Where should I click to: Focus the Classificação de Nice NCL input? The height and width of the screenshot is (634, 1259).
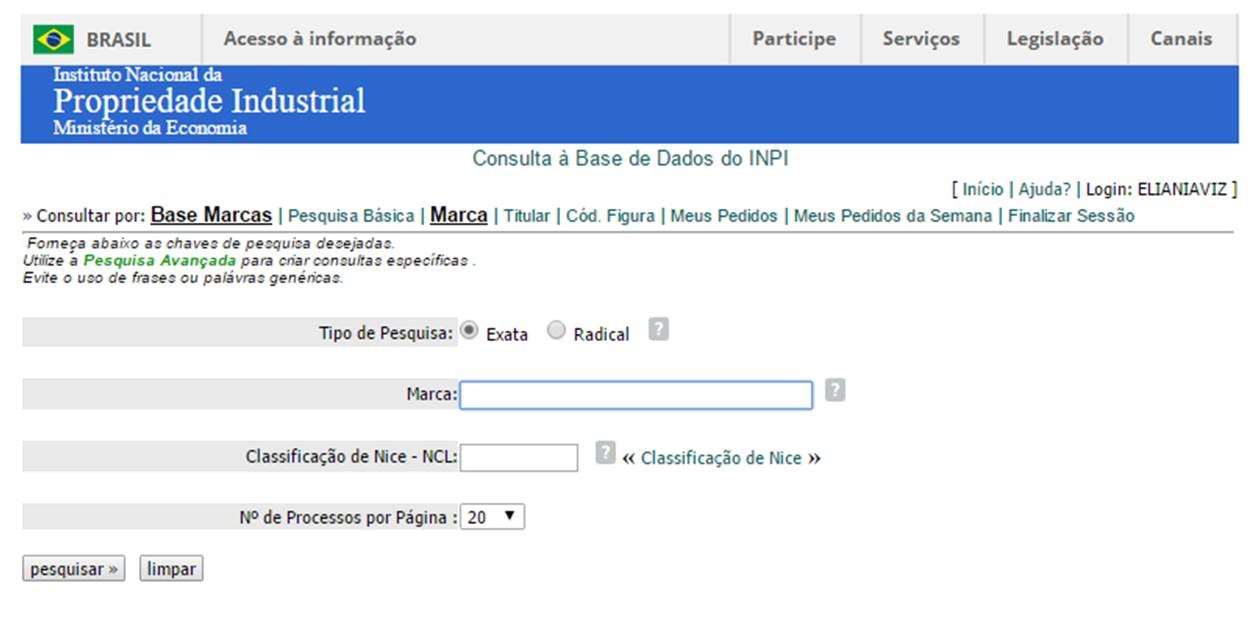point(519,457)
